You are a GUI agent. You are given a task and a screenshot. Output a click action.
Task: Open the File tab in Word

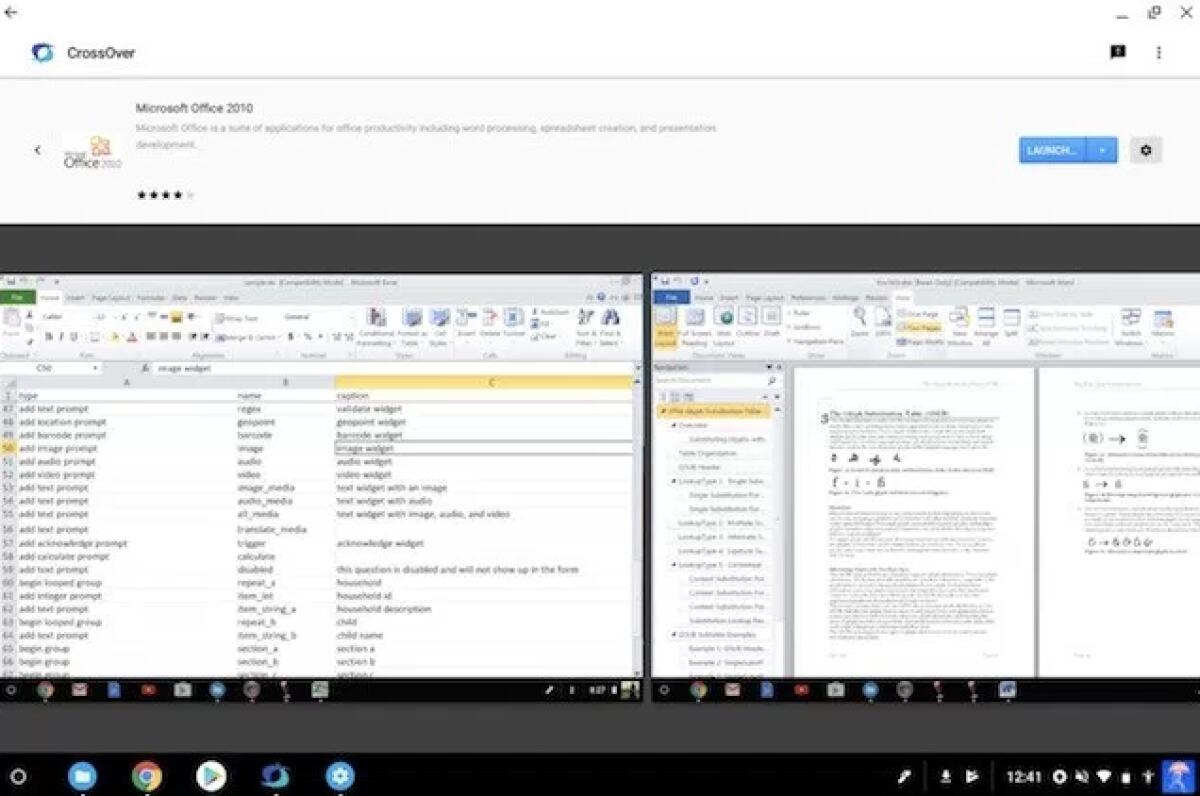tap(675, 297)
